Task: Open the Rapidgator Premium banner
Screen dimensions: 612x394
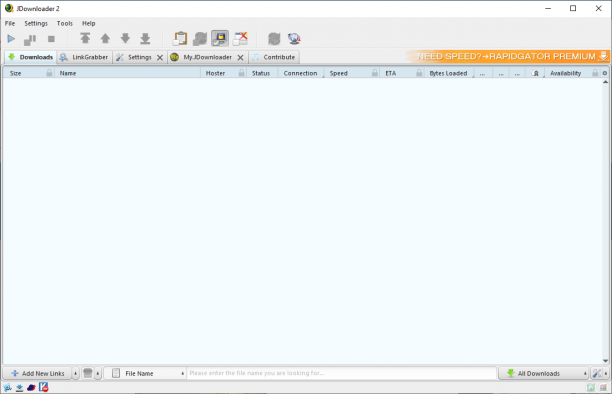Action: tap(507, 56)
